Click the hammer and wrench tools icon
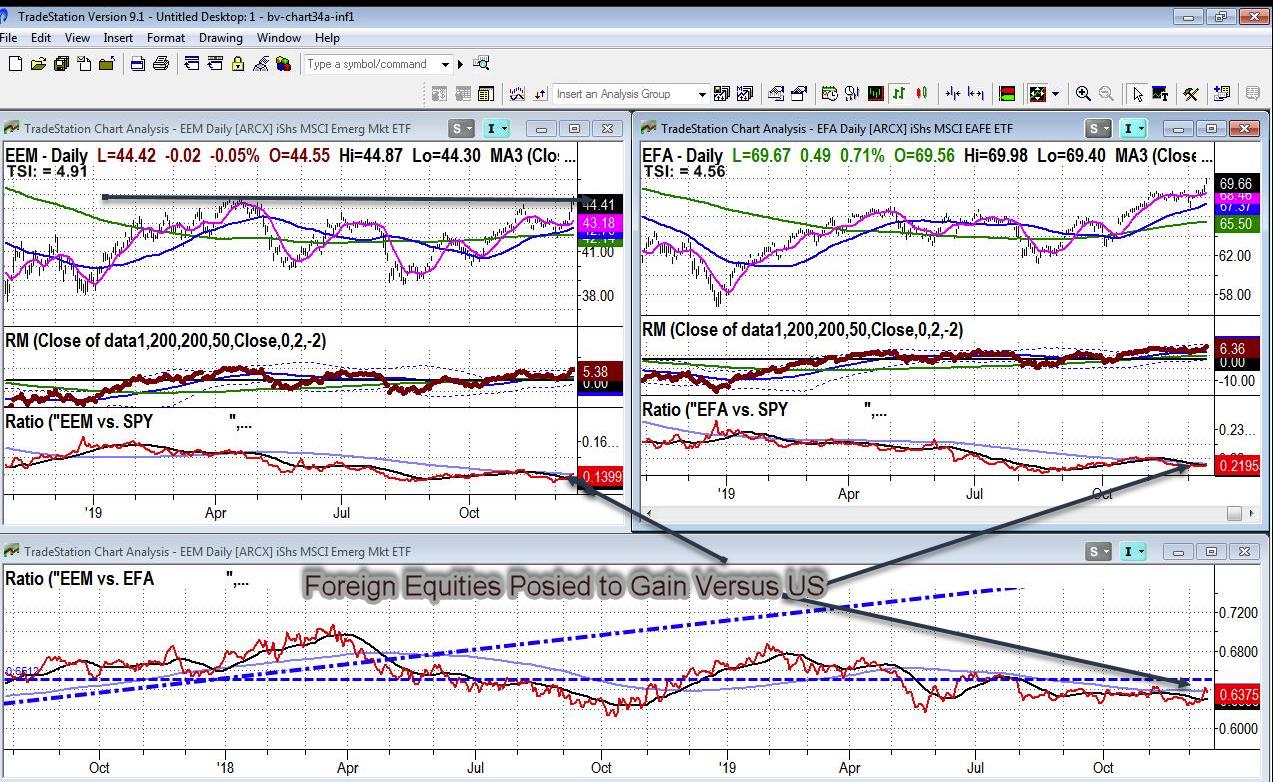 1190,93
